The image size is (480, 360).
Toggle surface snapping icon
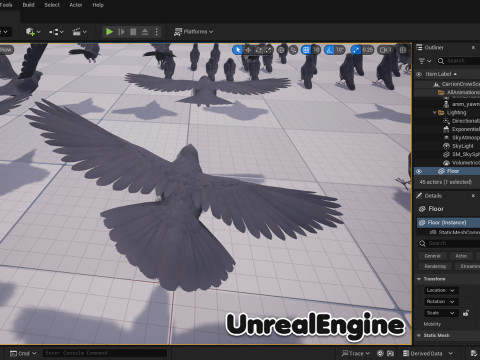tap(293, 50)
